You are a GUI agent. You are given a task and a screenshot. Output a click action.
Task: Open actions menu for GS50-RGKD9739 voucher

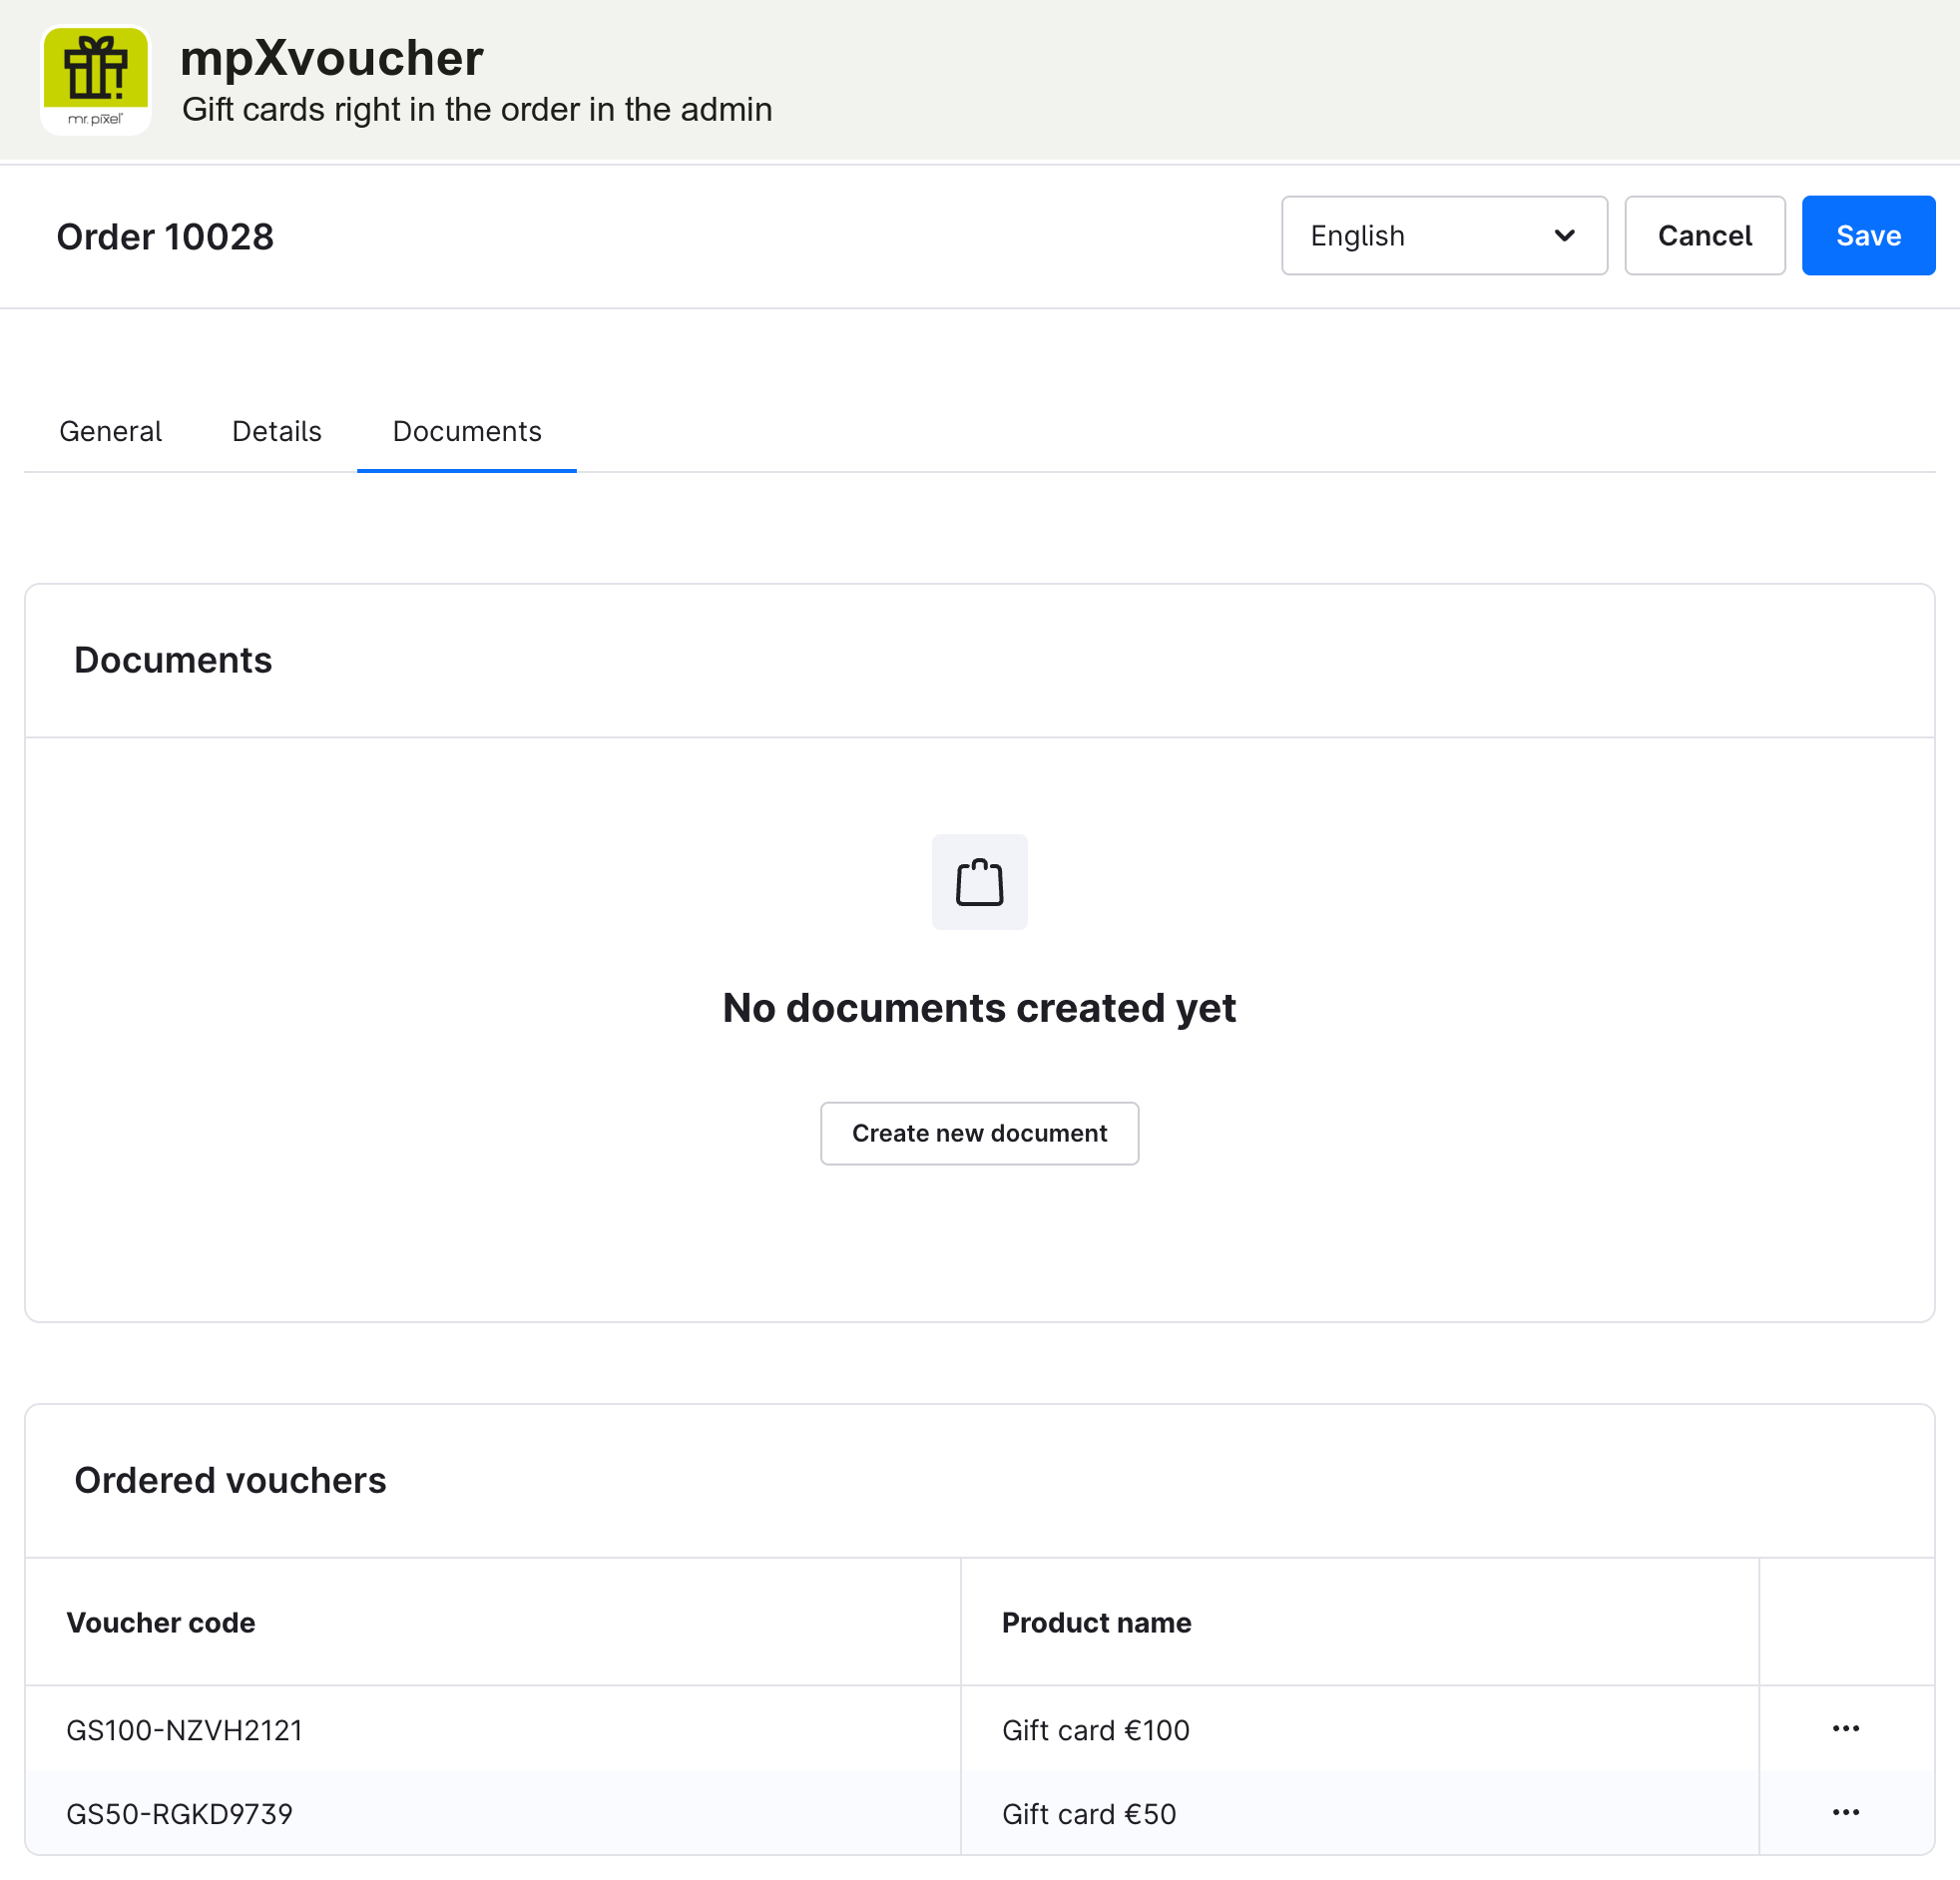(x=1845, y=1813)
